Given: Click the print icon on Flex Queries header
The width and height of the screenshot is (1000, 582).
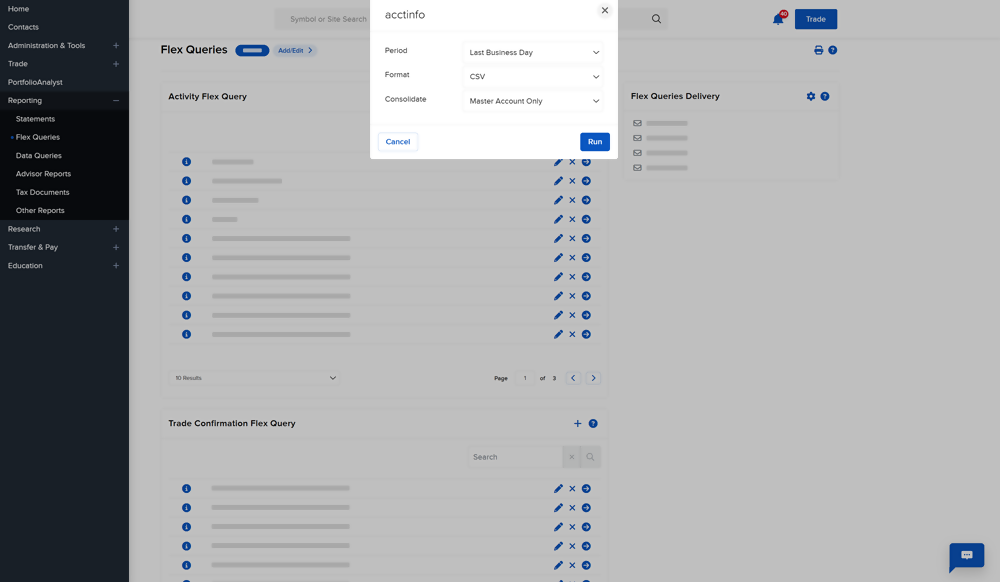Looking at the screenshot, I should point(817,48).
